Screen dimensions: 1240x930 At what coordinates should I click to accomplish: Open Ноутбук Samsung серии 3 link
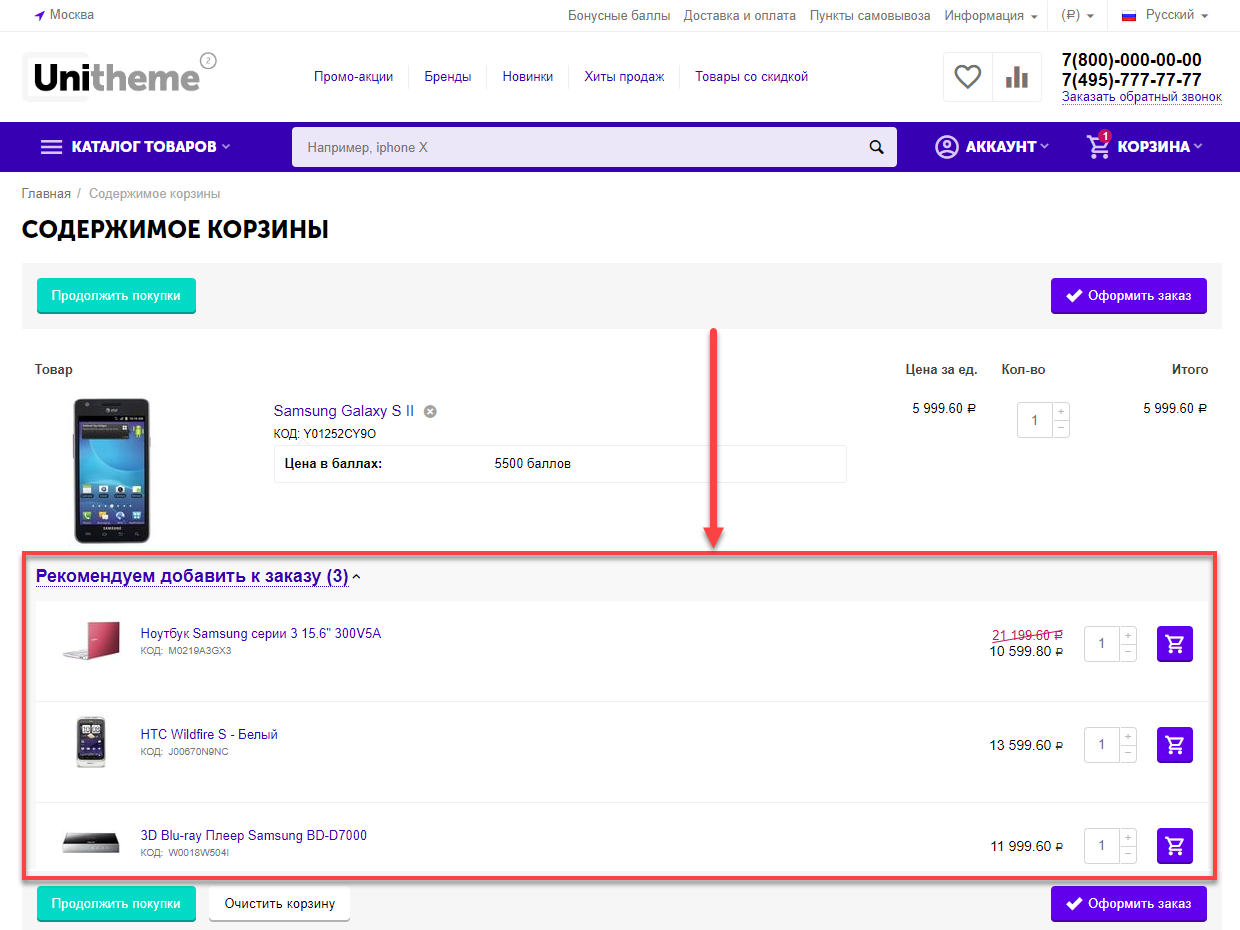tap(261, 633)
